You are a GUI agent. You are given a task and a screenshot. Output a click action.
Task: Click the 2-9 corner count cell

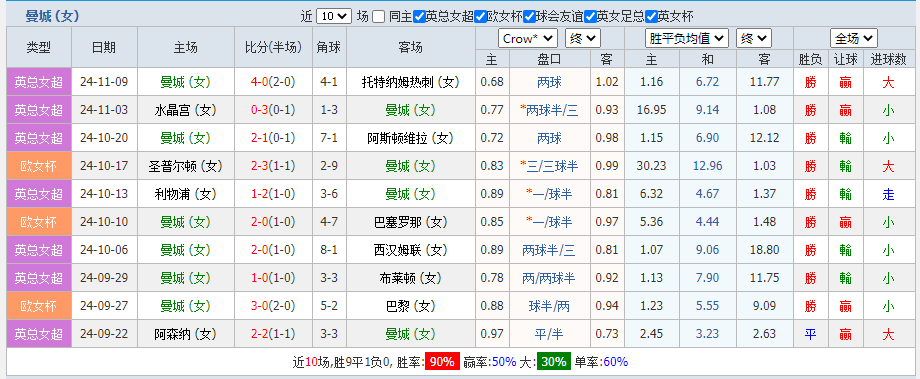point(329,166)
